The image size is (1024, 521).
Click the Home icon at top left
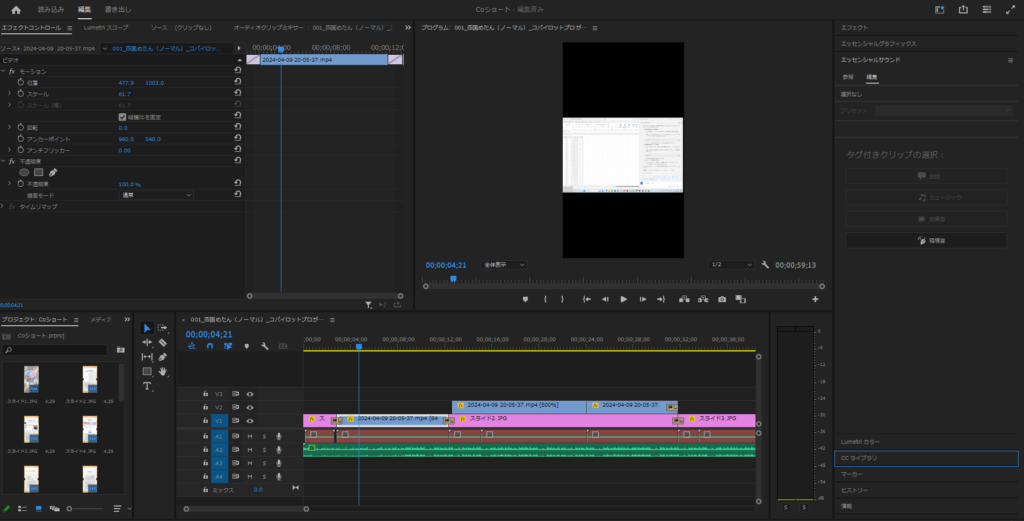tap(15, 9)
